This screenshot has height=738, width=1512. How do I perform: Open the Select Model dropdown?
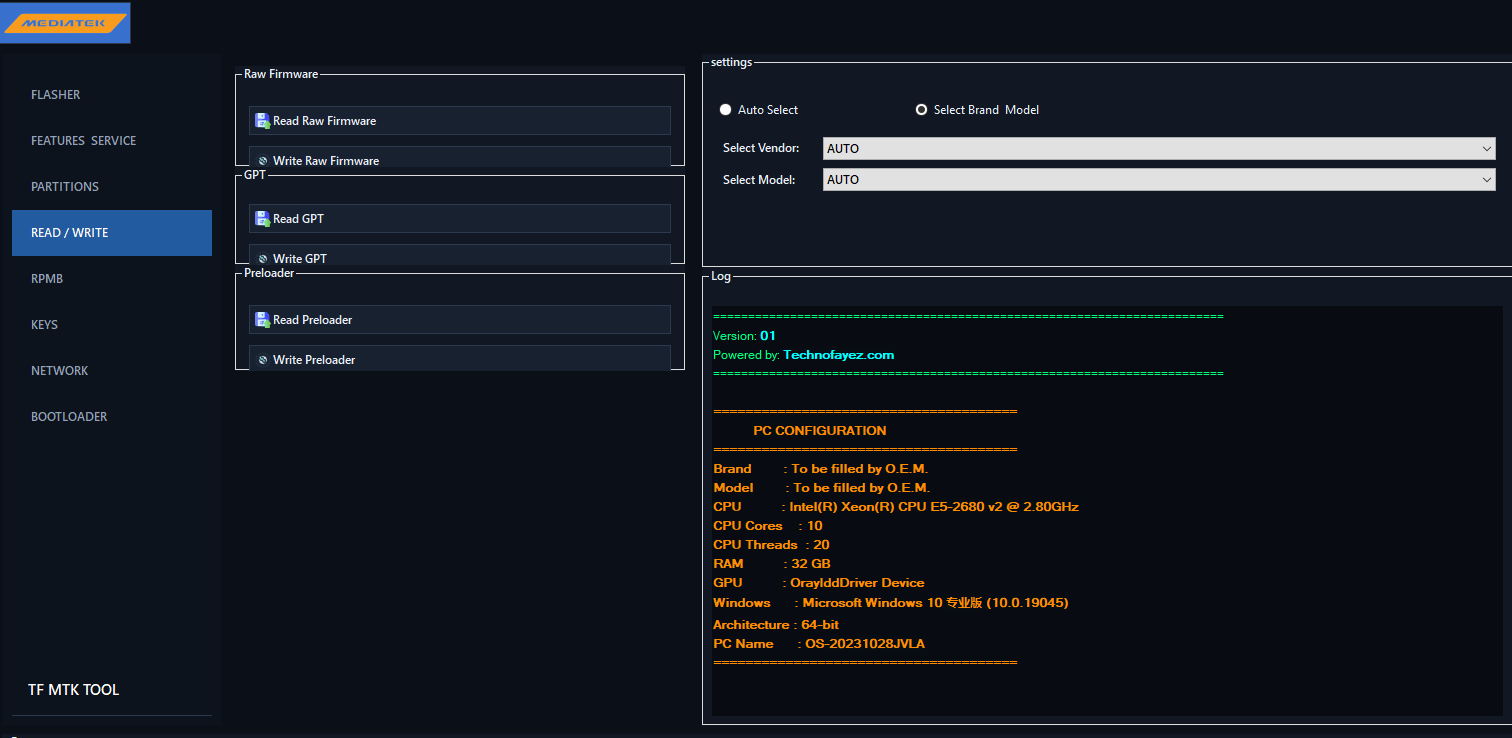coord(1159,180)
